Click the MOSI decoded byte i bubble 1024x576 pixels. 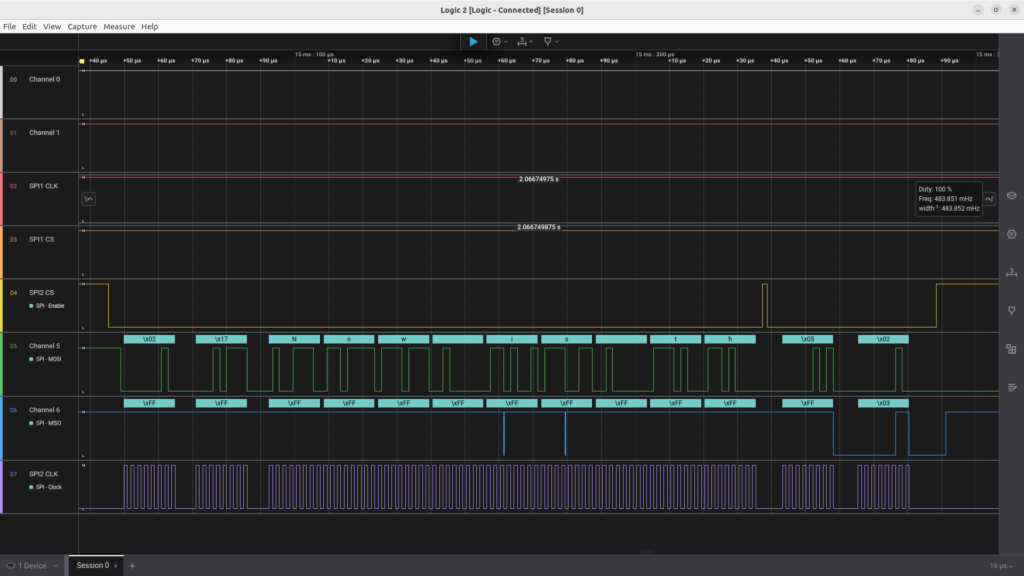pos(512,339)
